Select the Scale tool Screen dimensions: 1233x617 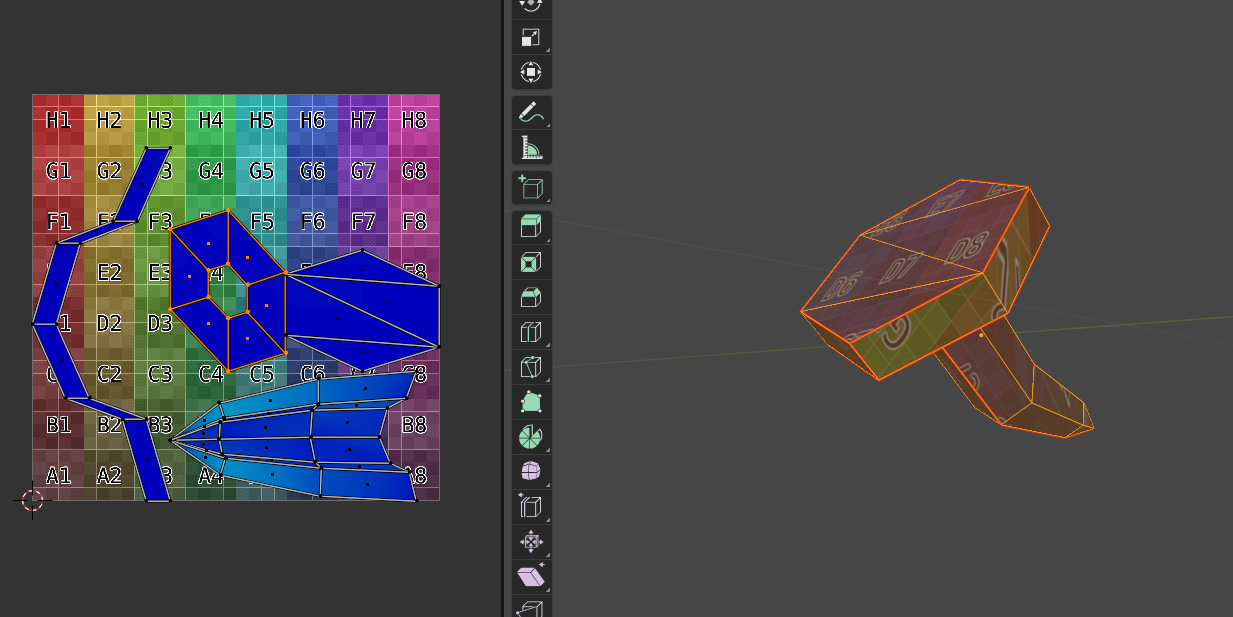tap(531, 38)
